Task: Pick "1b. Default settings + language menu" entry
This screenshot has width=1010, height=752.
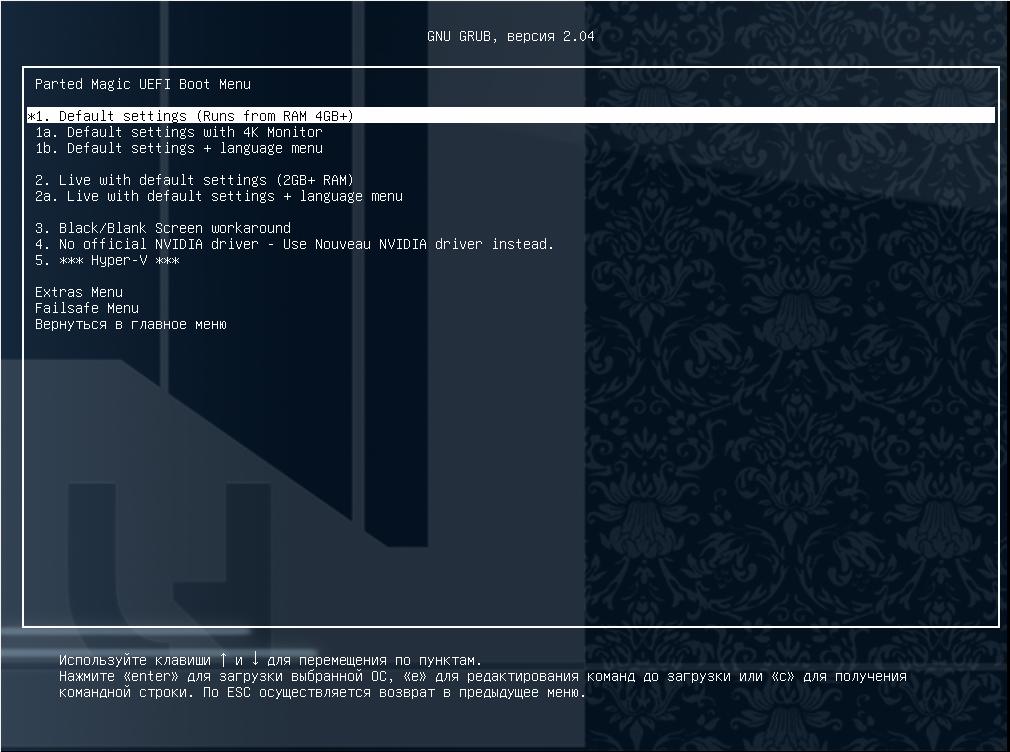Action: coord(178,148)
